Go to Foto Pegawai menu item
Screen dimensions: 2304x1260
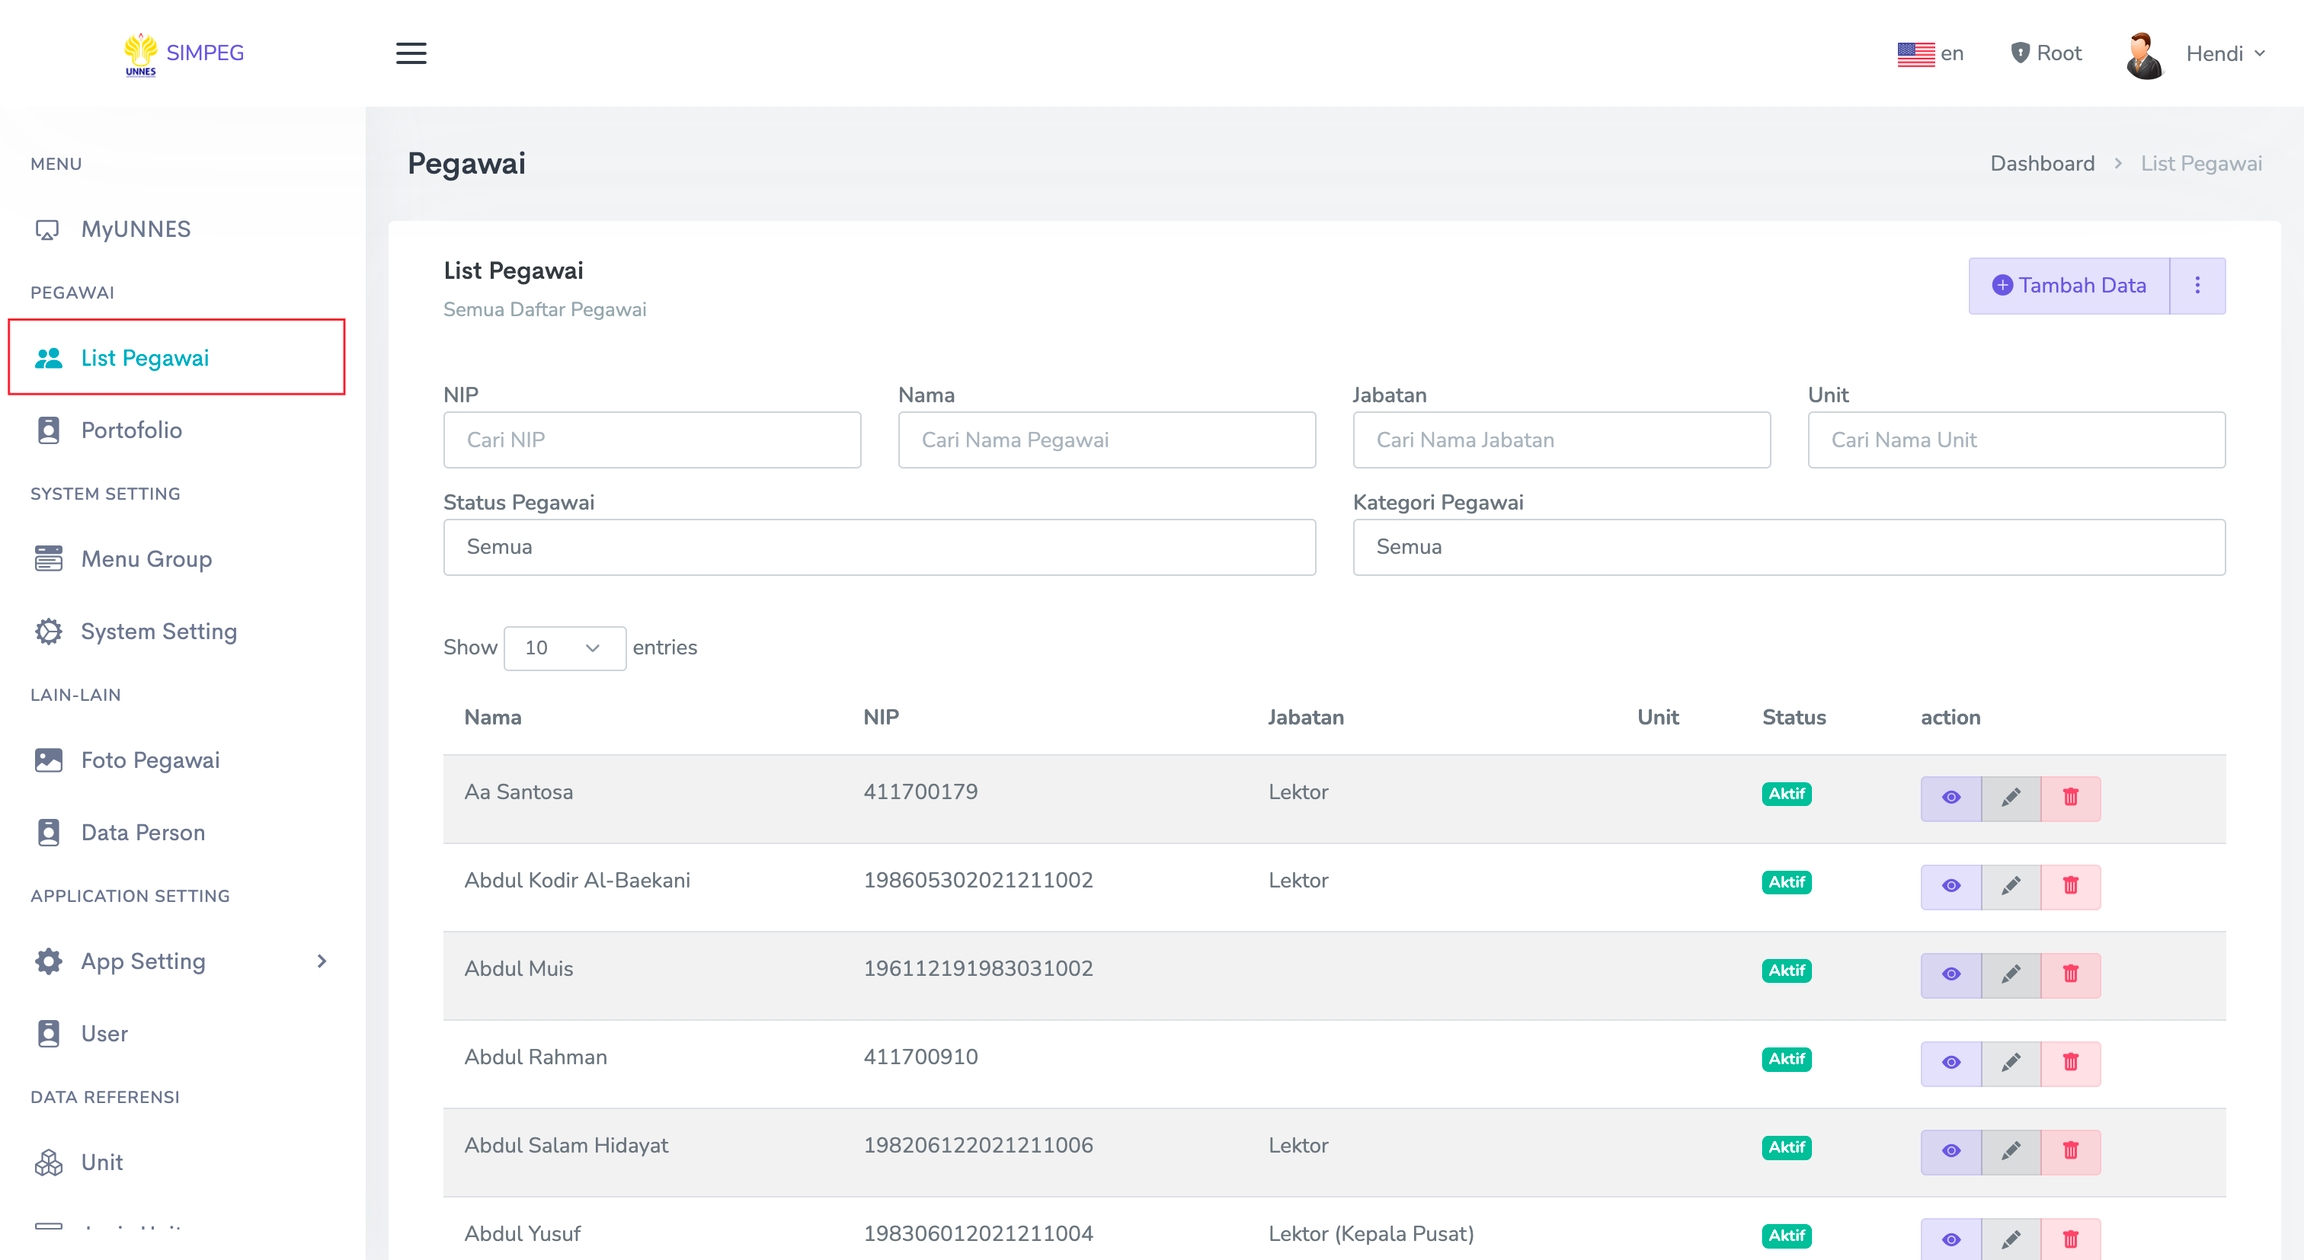point(150,760)
